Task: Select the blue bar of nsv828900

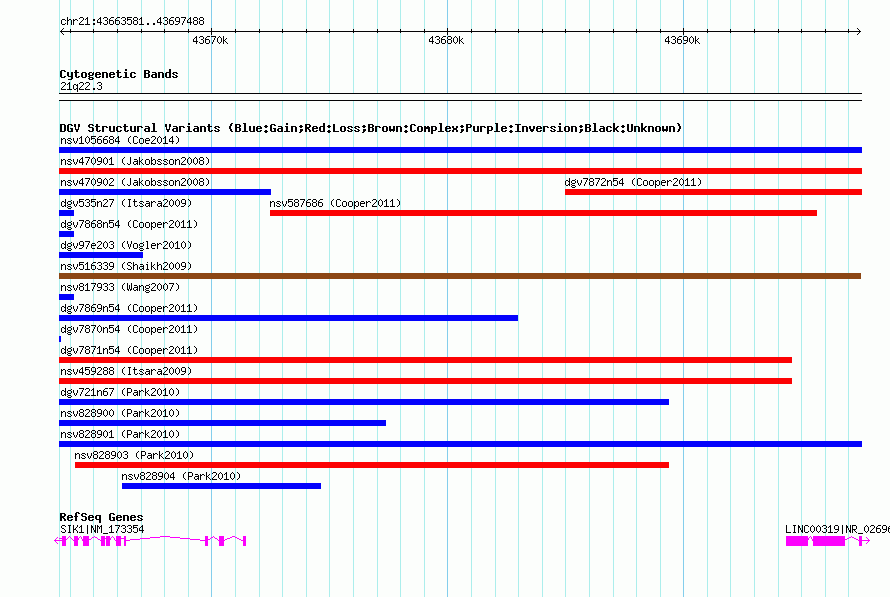Action: [222, 423]
